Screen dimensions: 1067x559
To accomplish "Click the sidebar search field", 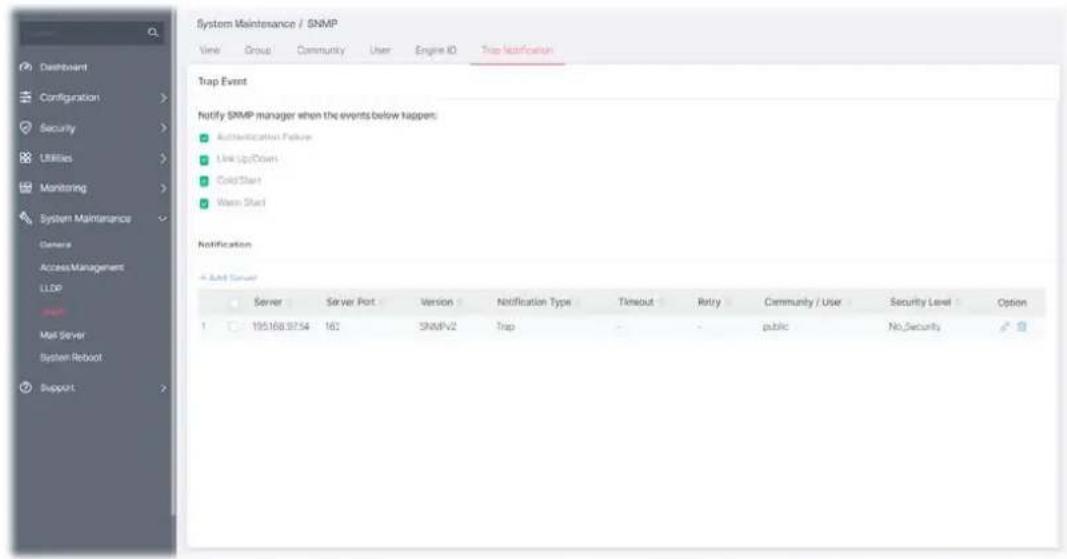I will click(91, 32).
